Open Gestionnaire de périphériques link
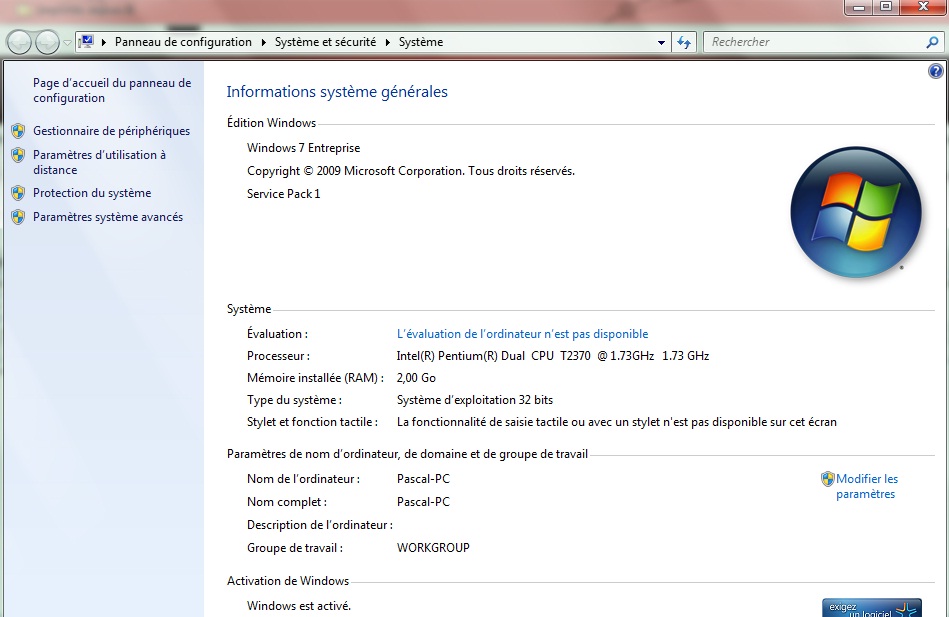The height and width of the screenshot is (617, 949). click(111, 131)
